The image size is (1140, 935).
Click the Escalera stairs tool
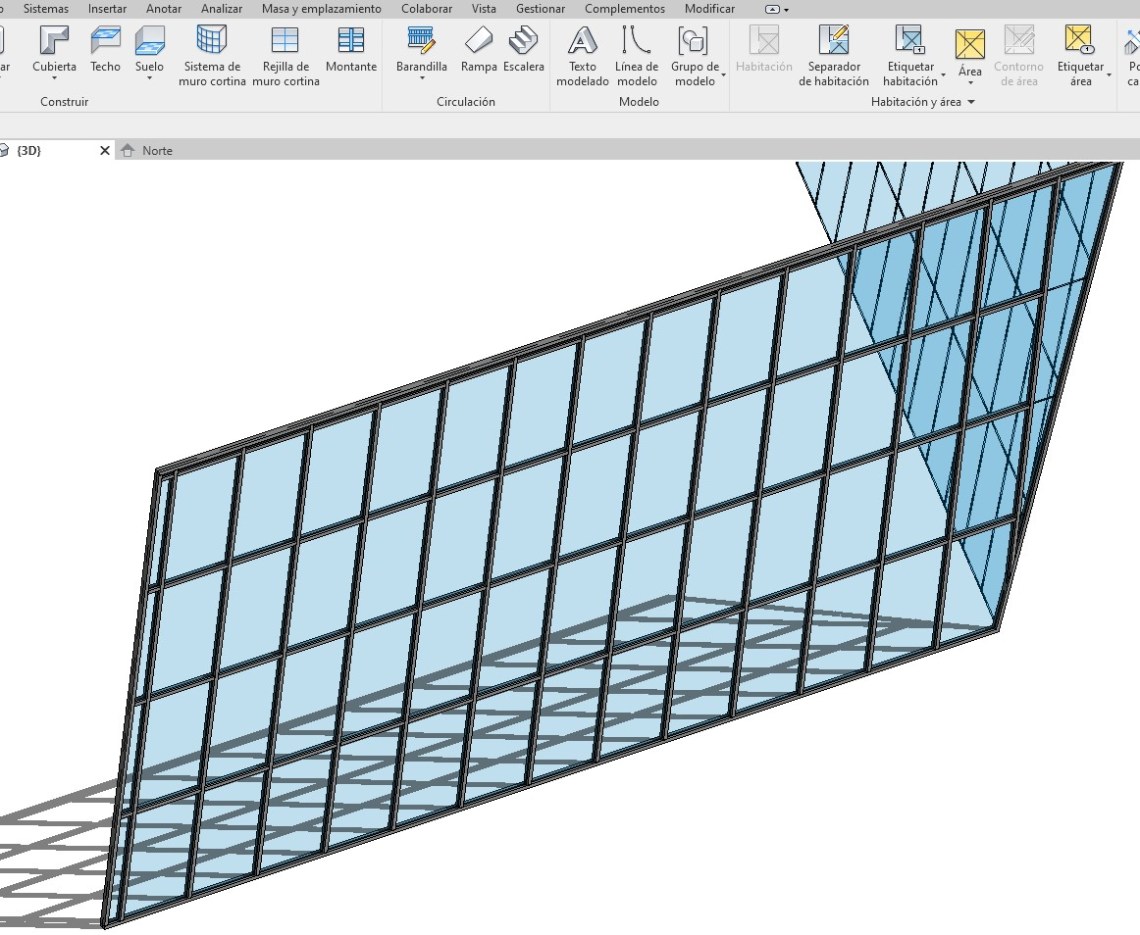(x=523, y=49)
